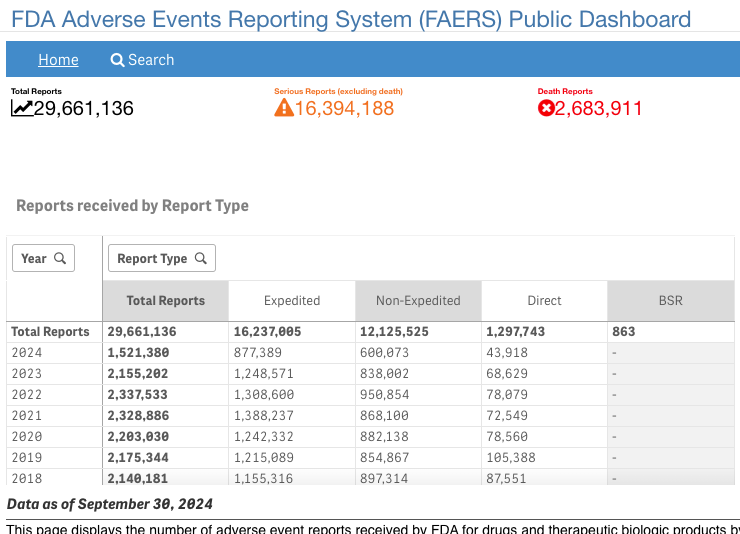
Task: Click the magnifier in the Report Type filter
Action: (x=201, y=258)
